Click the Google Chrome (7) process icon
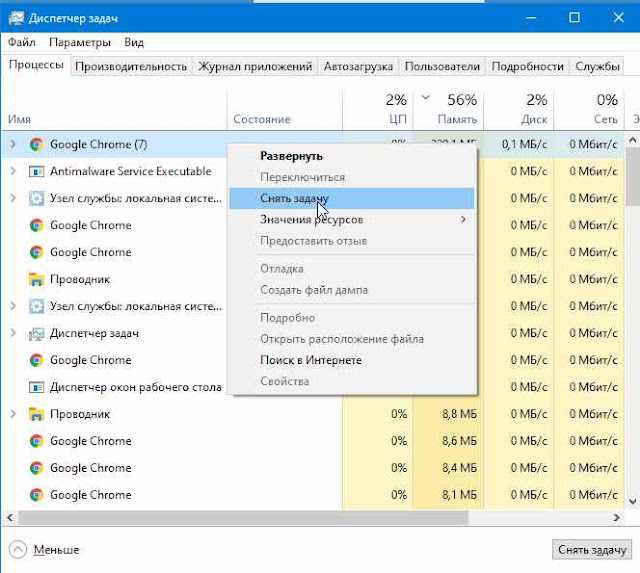The image size is (640, 573). (x=36, y=144)
